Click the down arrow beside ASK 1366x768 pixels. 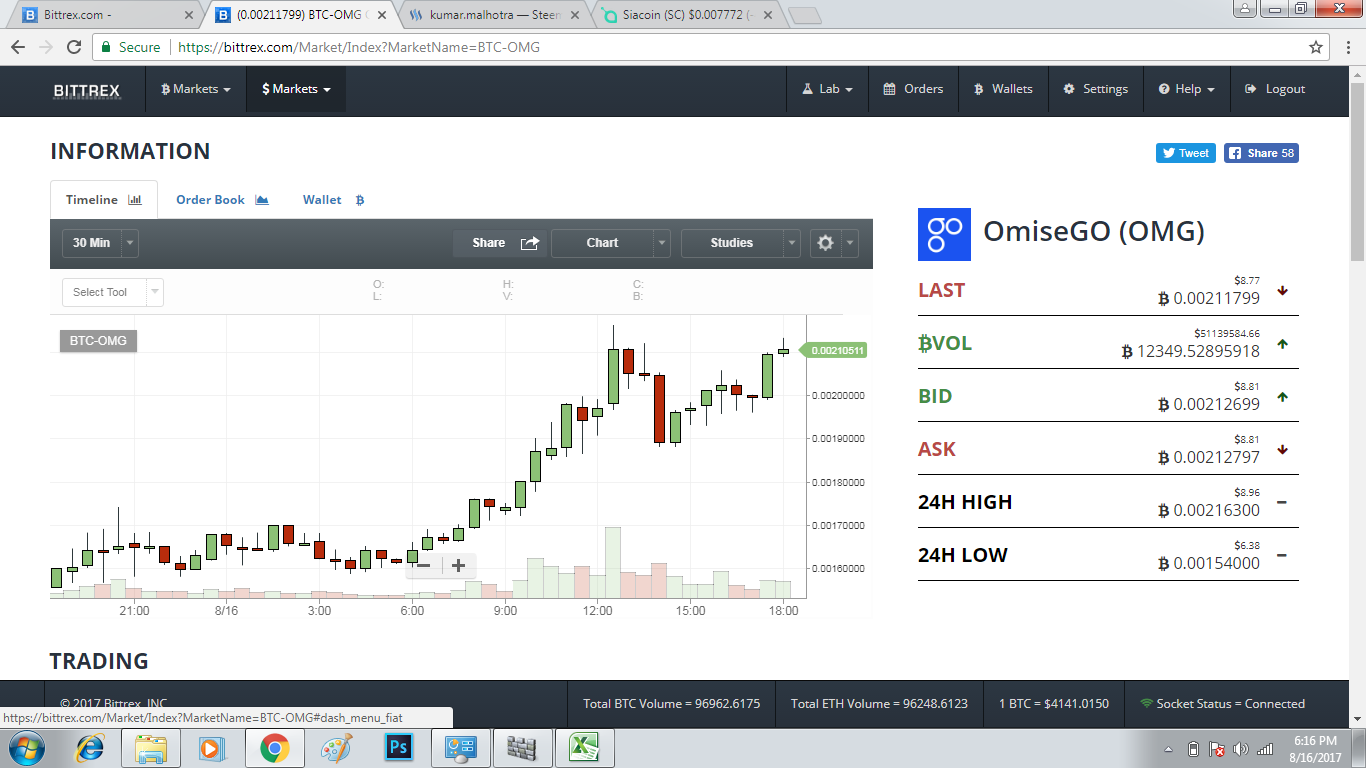[1282, 450]
